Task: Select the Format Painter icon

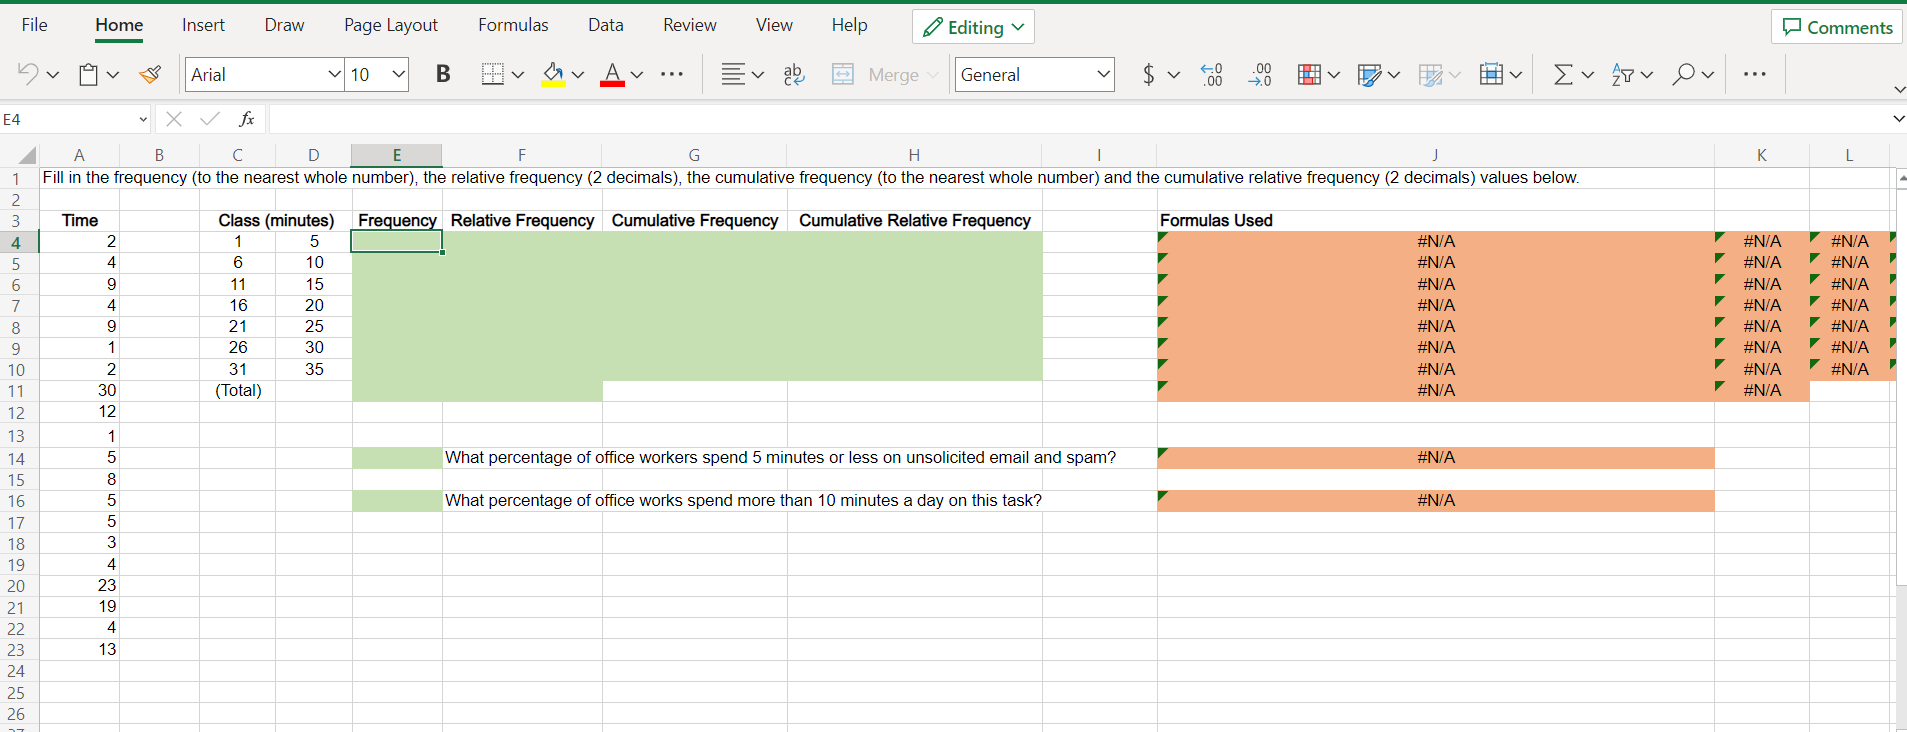Action: coord(150,74)
